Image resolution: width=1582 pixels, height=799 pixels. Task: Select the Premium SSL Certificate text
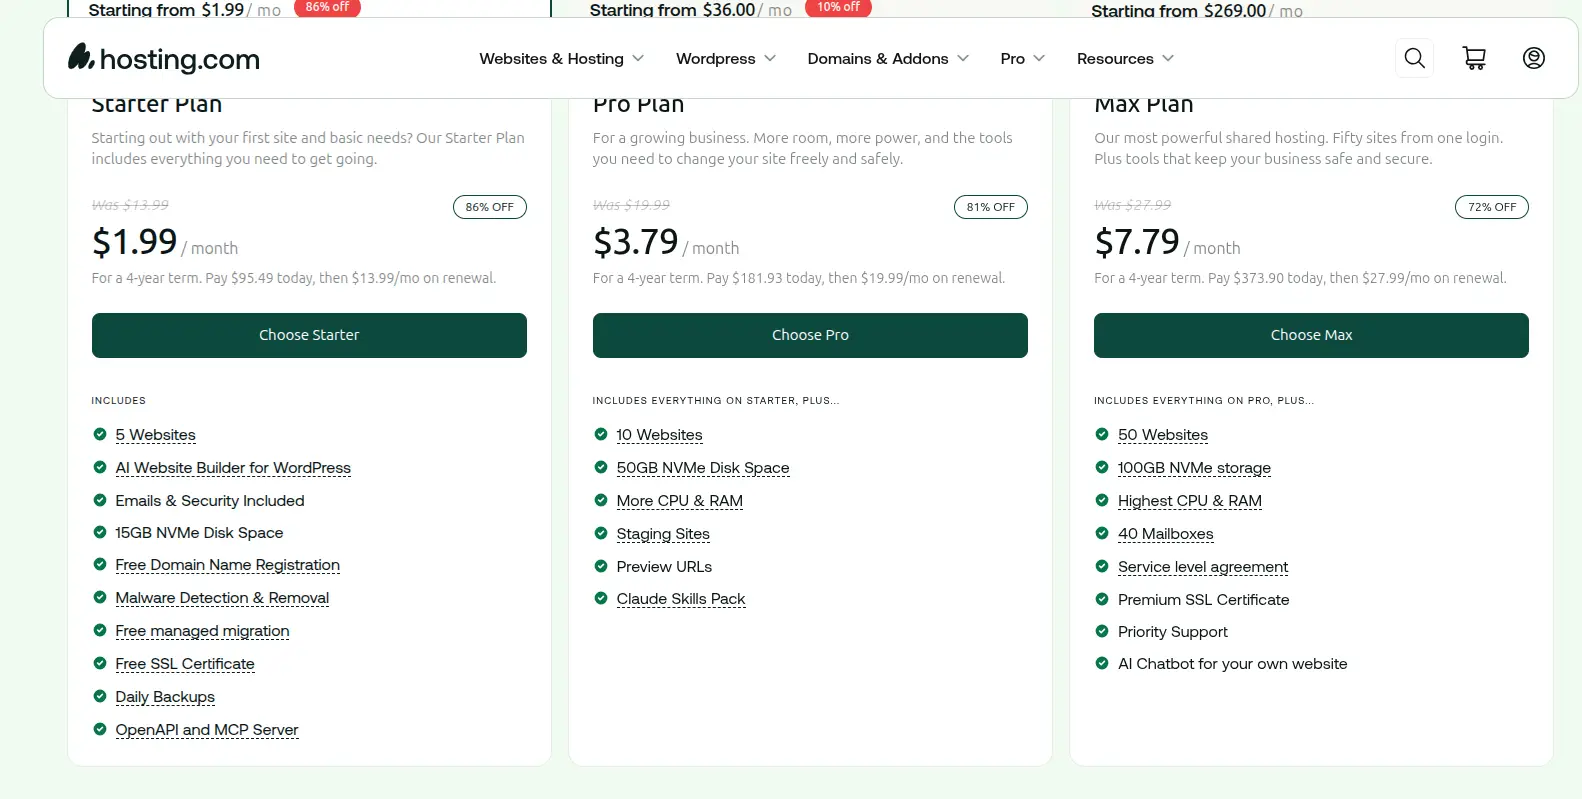coord(1203,600)
